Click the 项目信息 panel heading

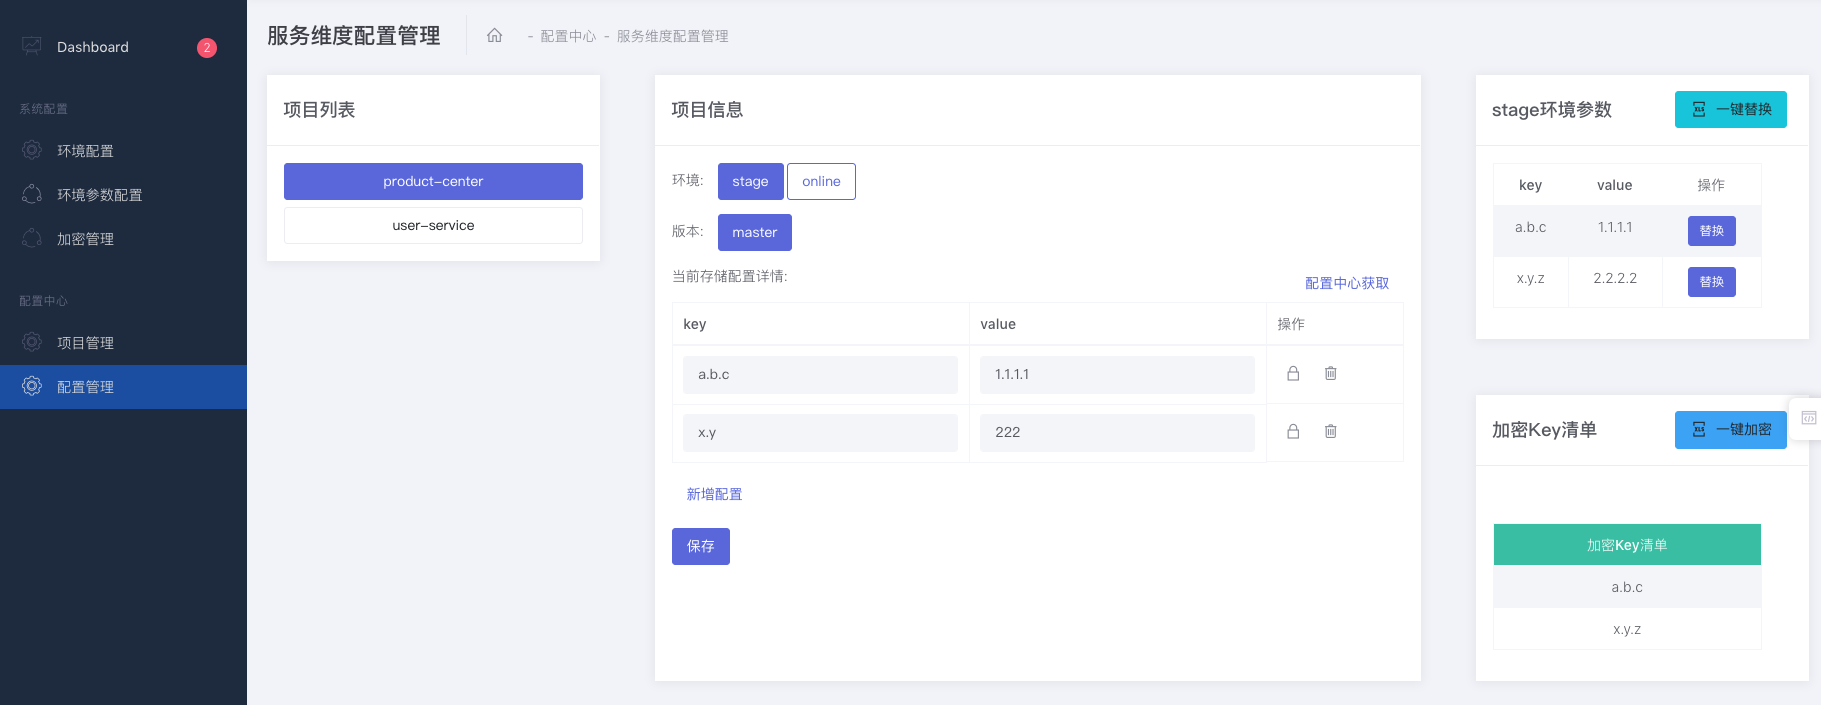[x=707, y=110]
